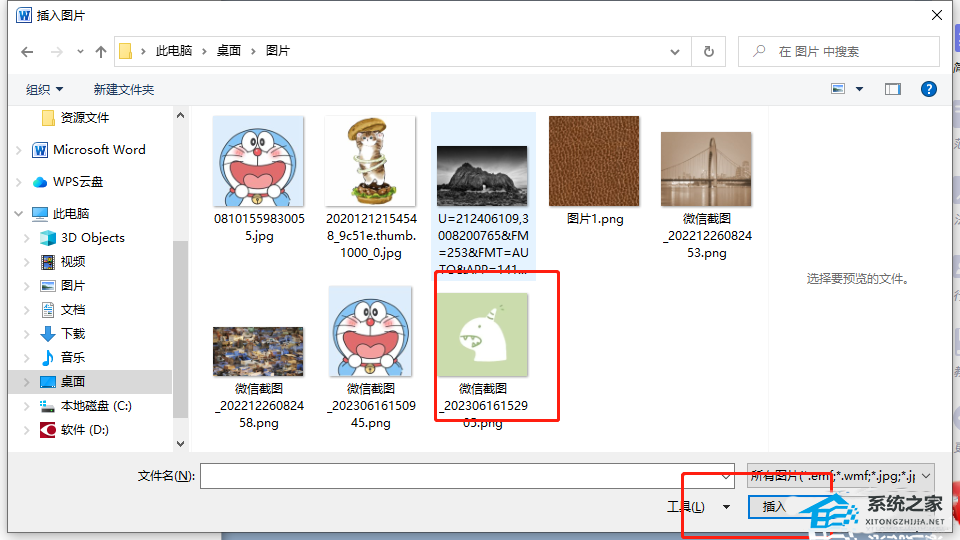960x540 pixels.
Task: Select 资源文件 folder in the sidebar
Action: click(75, 118)
